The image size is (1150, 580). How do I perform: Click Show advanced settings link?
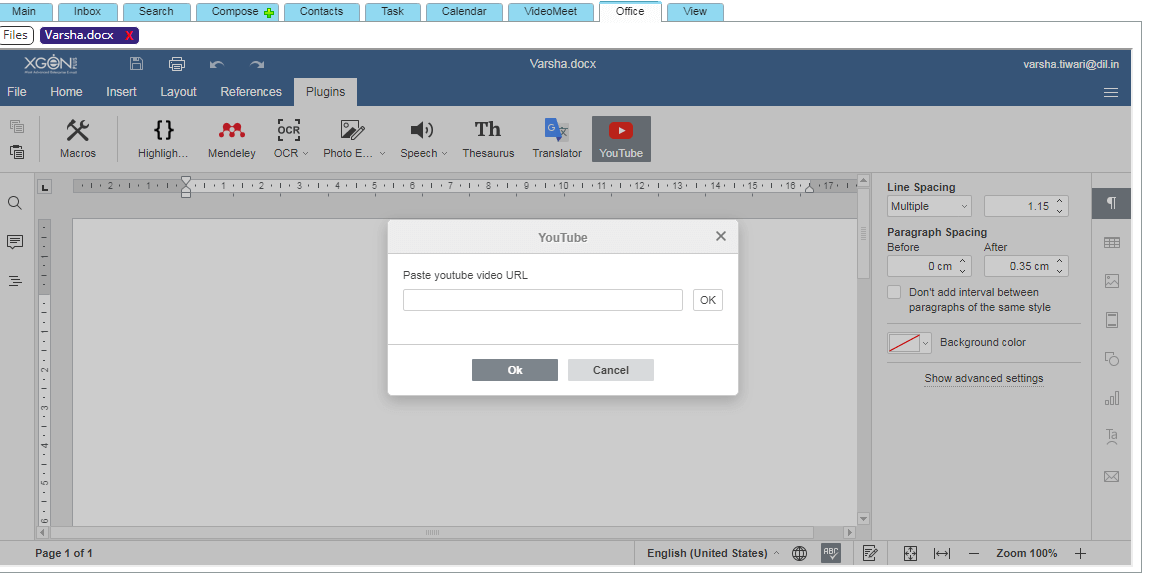click(984, 378)
